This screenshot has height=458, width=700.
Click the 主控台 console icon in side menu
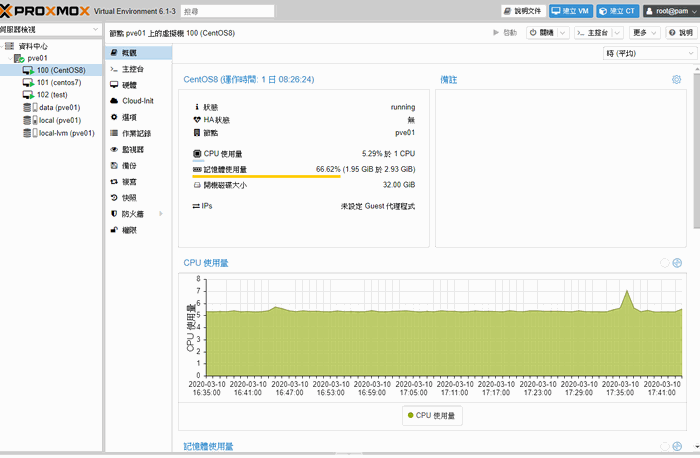[114, 69]
